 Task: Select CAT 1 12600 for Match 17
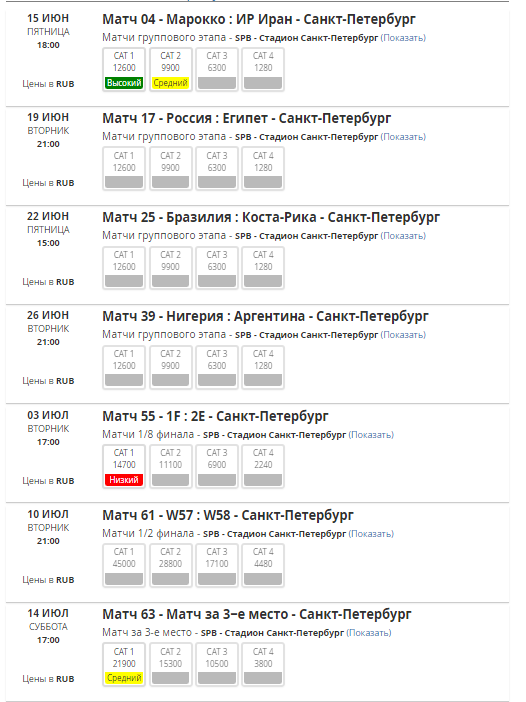click(124, 169)
